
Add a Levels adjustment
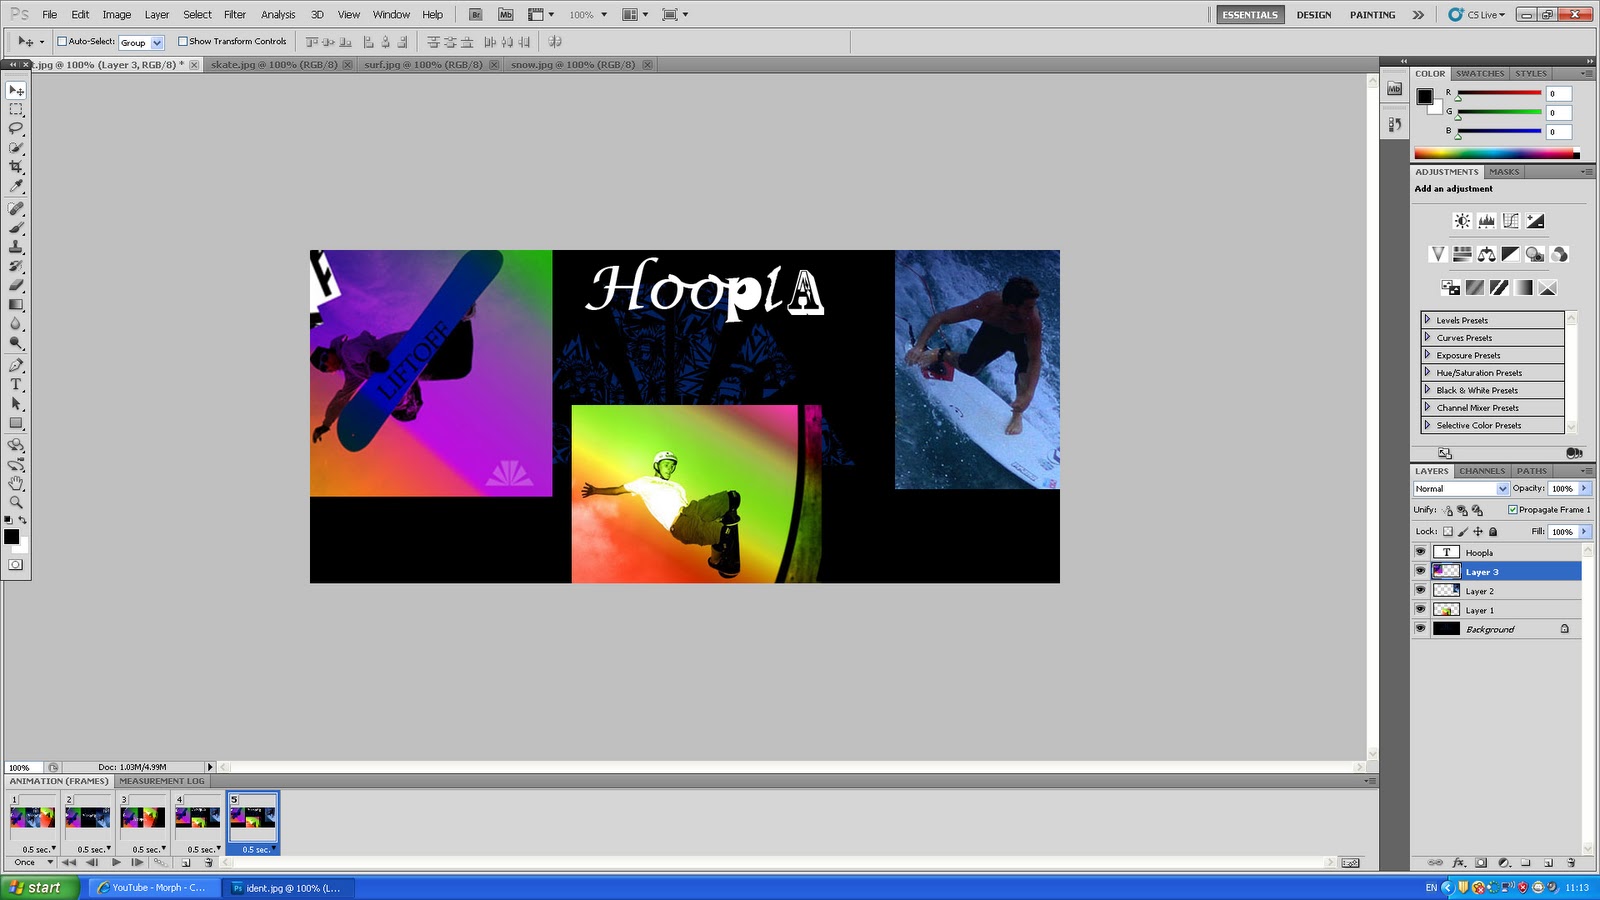(1487, 221)
